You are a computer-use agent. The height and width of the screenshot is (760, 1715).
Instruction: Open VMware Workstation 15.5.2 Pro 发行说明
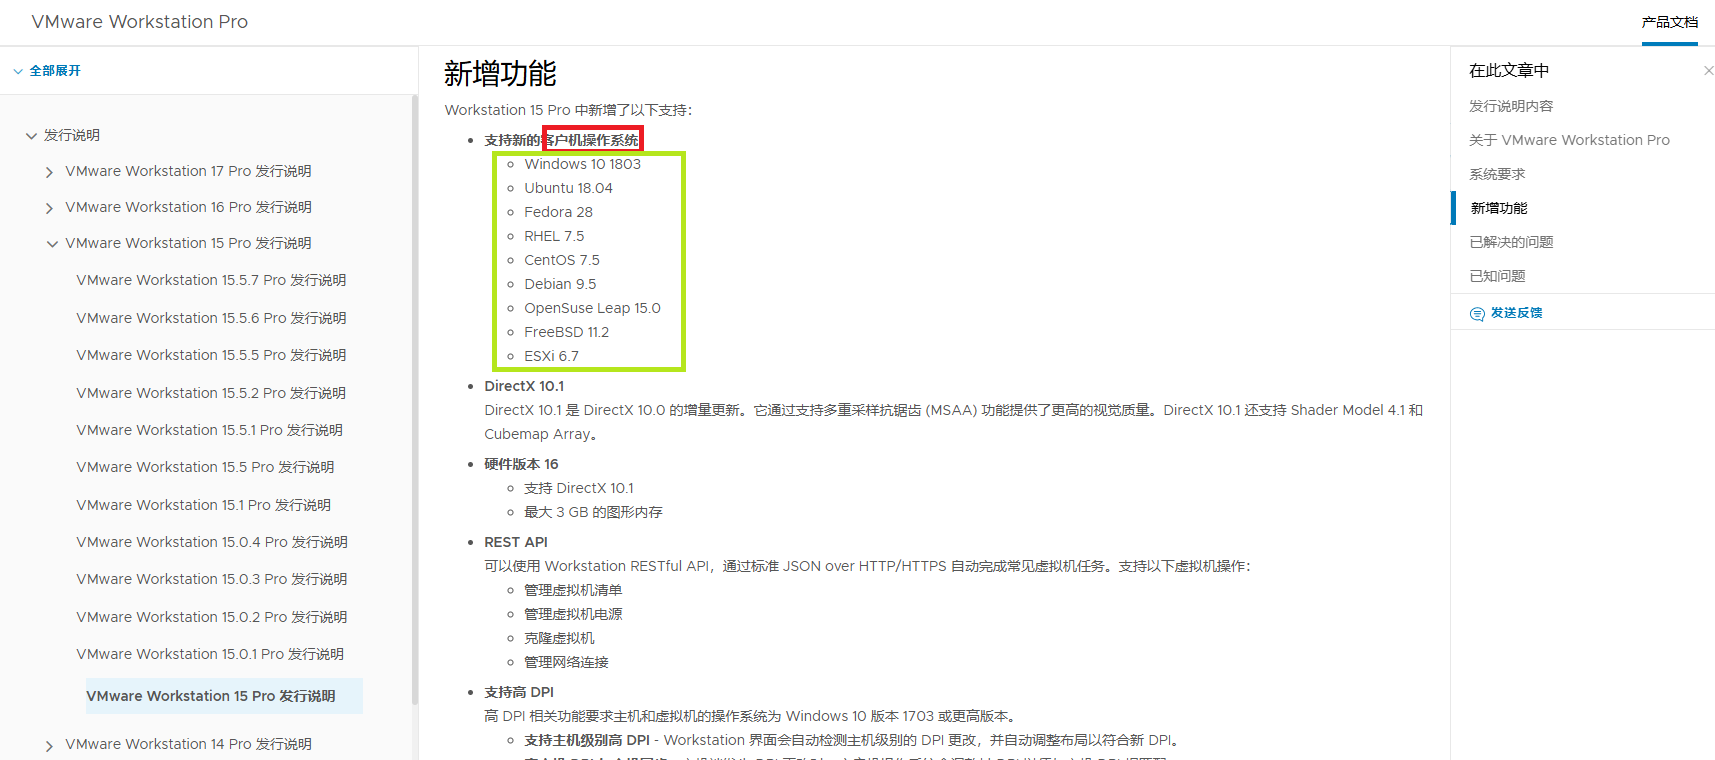click(x=211, y=393)
